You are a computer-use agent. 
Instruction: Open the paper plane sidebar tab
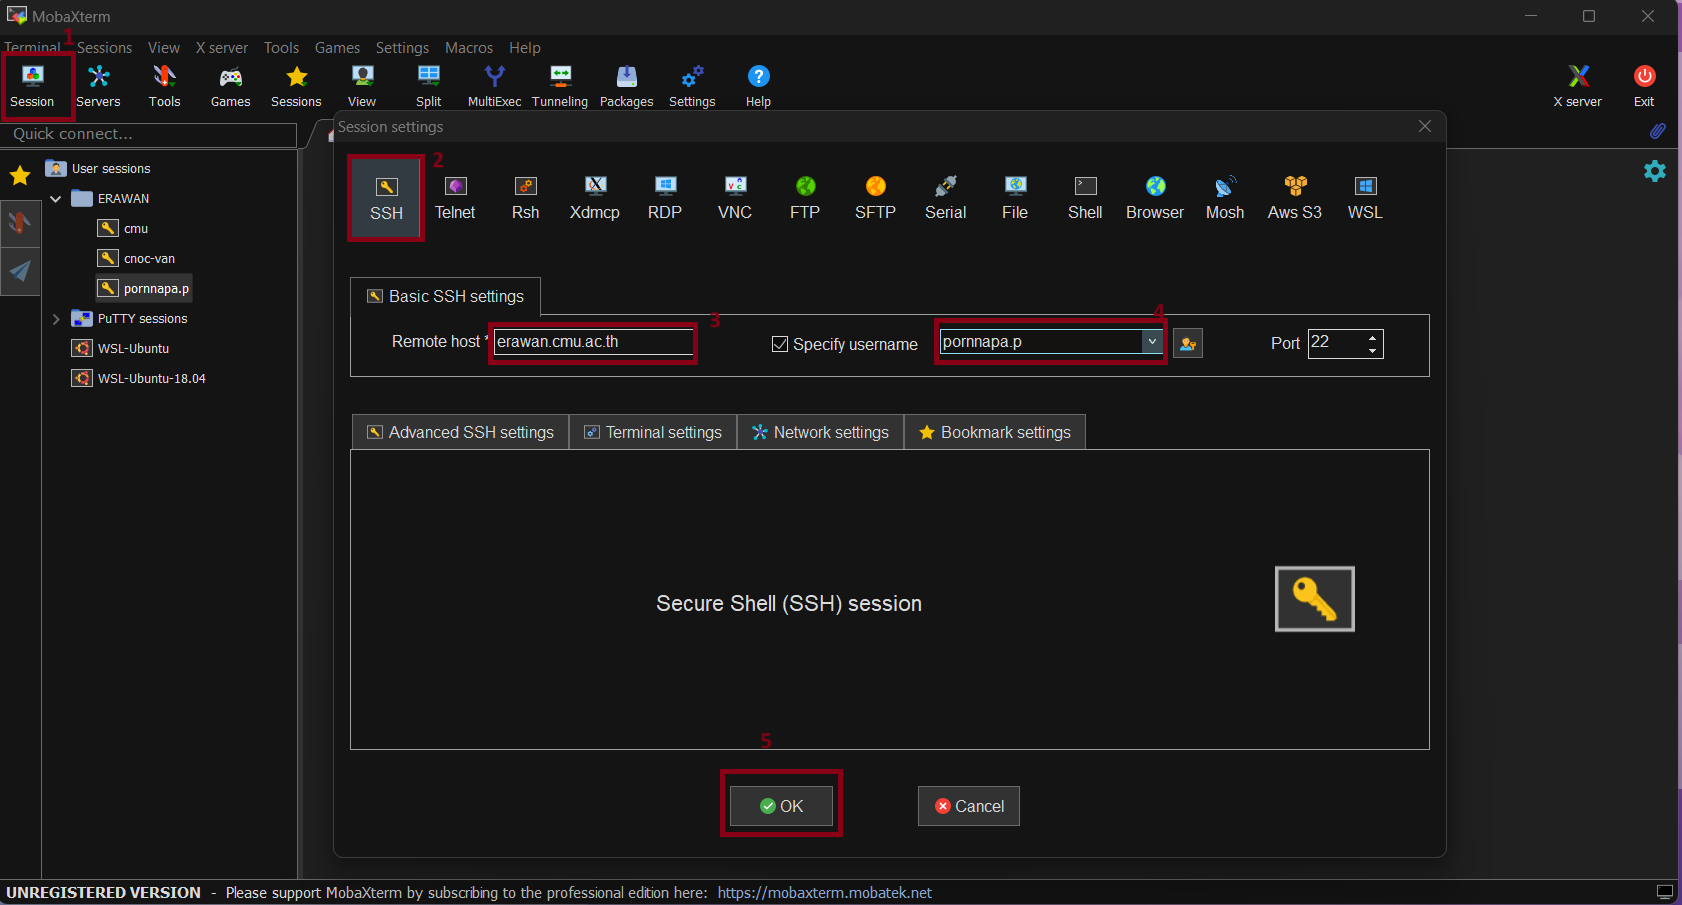[20, 271]
